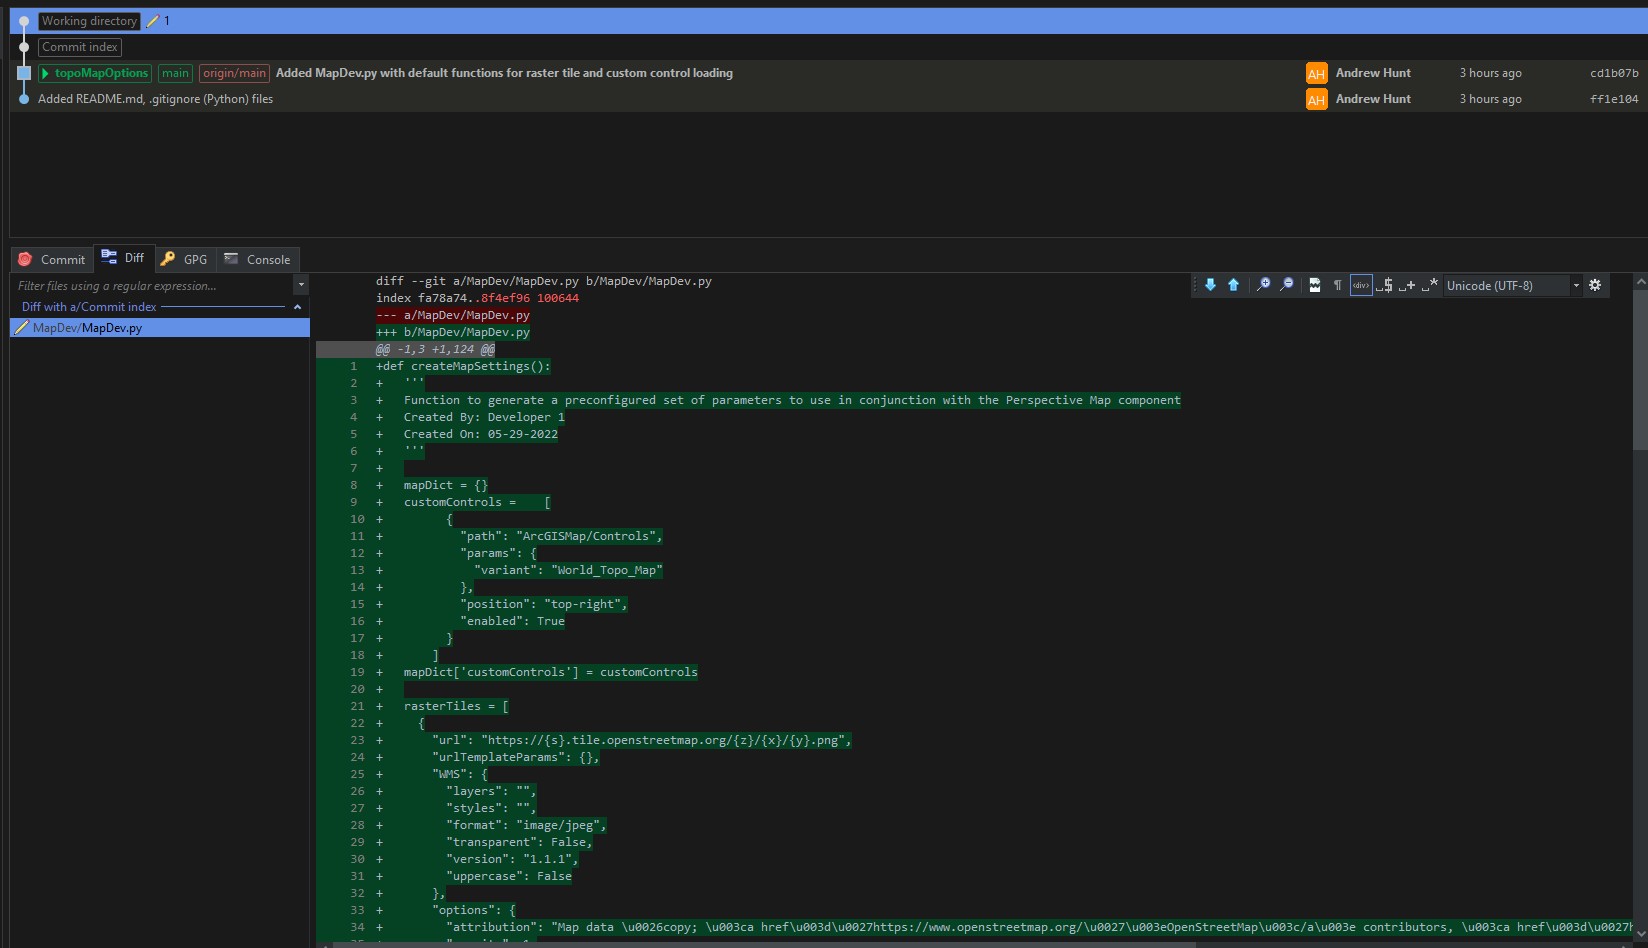1648x948 pixels.
Task: Jump to previous change with up arrow
Action: pyautogui.click(x=1233, y=285)
